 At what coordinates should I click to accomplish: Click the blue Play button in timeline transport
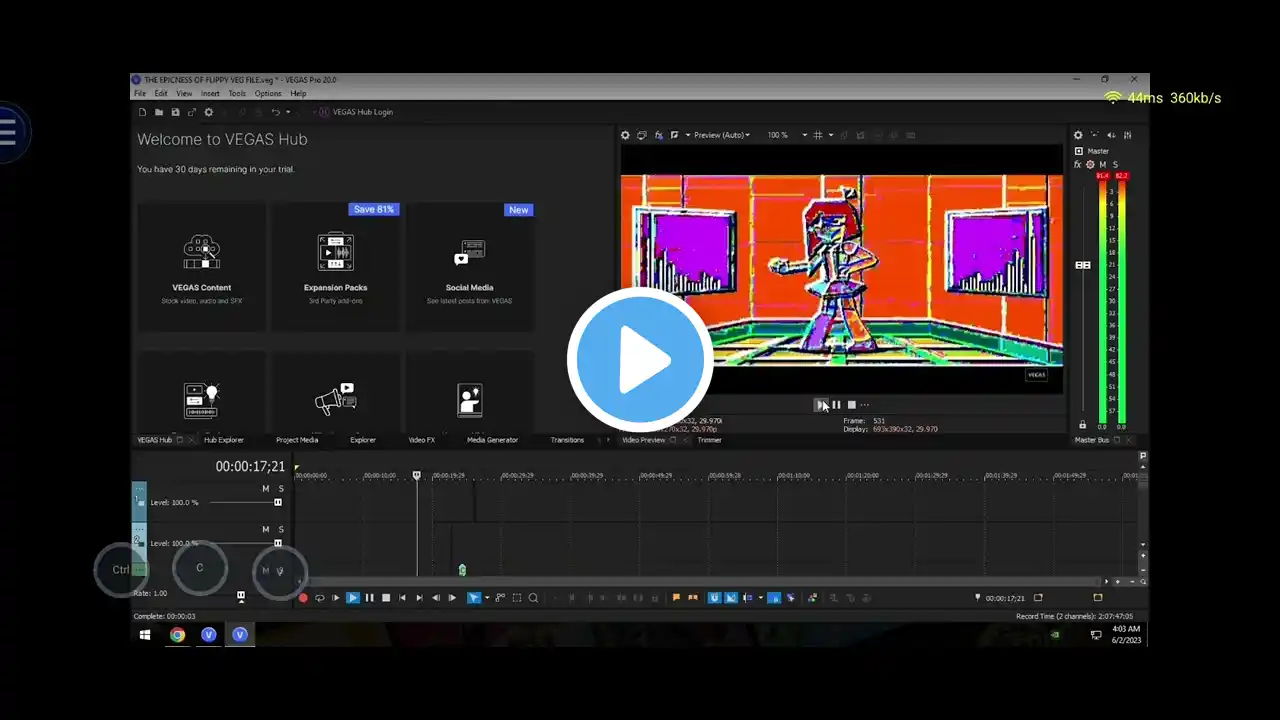[353, 598]
